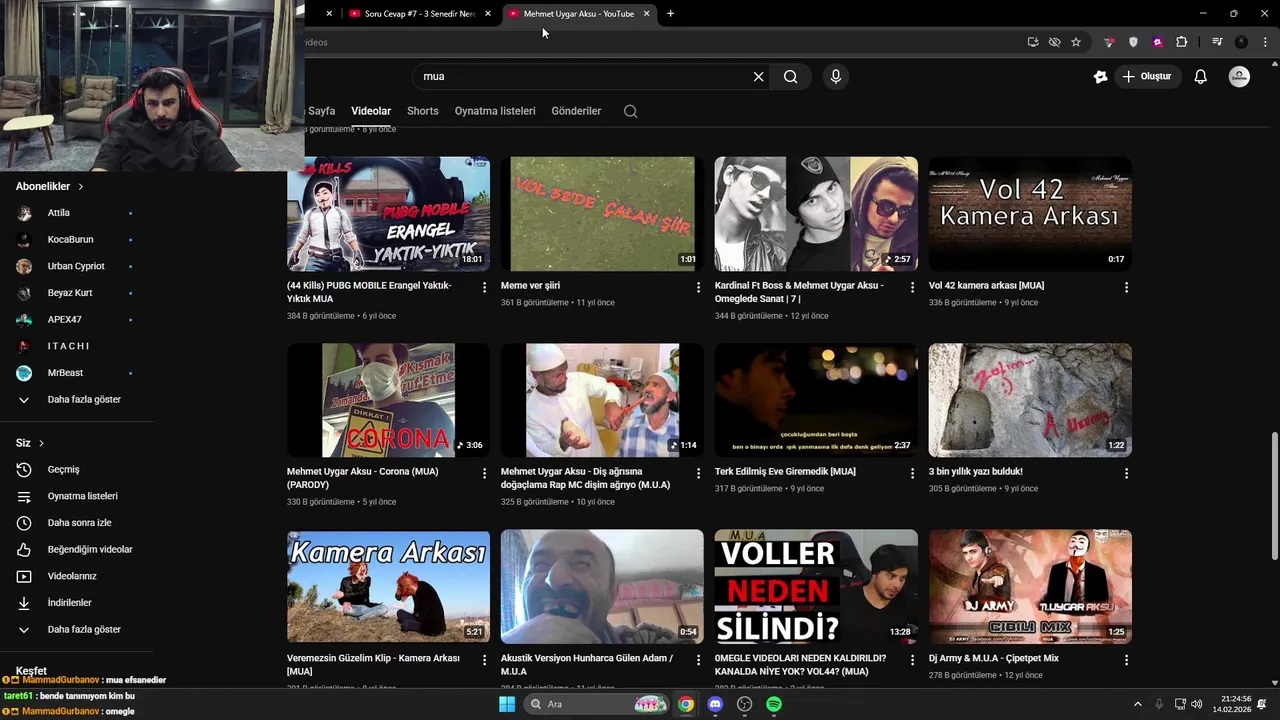Switch to Soru Cevap #7 browser tab
This screenshot has width=1280, height=720.
(420, 14)
